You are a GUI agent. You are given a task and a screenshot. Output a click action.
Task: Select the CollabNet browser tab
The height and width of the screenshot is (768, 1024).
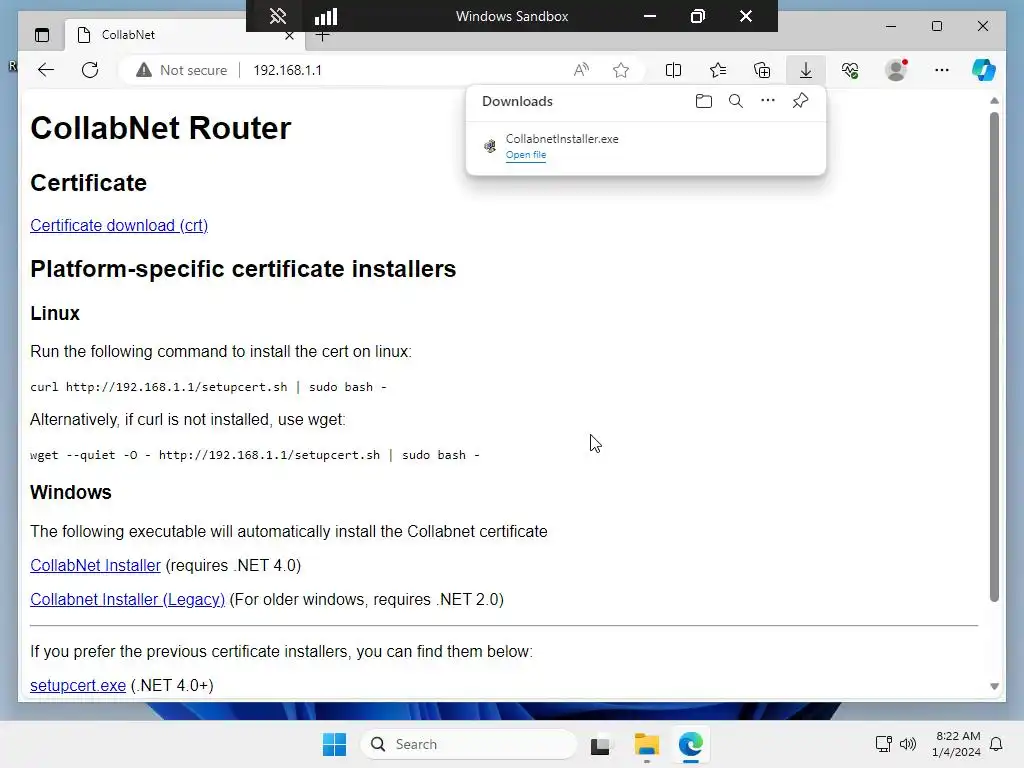tap(183, 35)
